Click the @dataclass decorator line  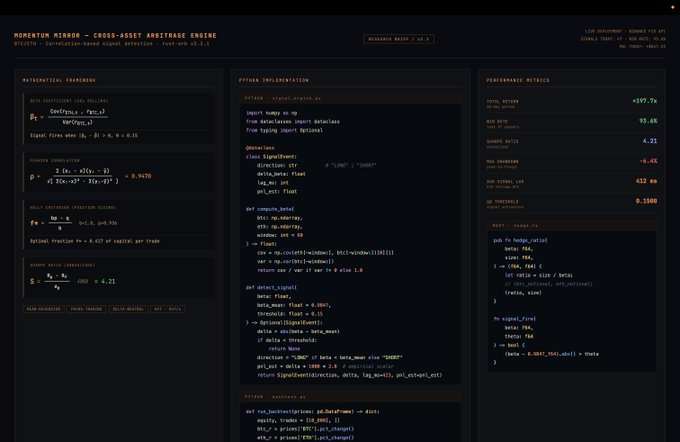pyautogui.click(x=260, y=148)
